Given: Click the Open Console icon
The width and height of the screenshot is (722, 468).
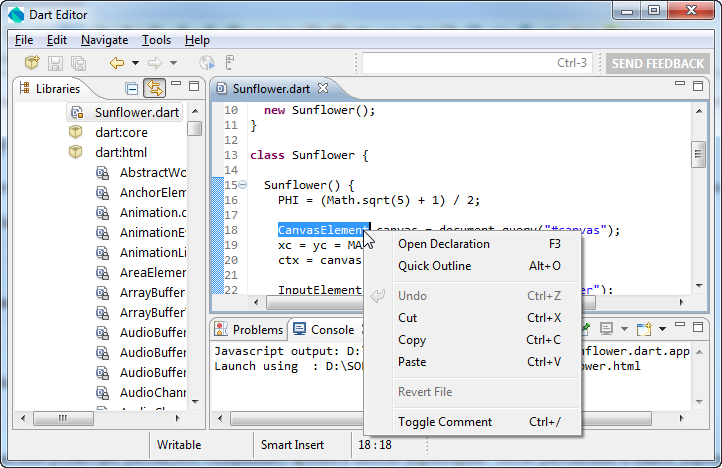Looking at the screenshot, I should pyautogui.click(x=644, y=329).
